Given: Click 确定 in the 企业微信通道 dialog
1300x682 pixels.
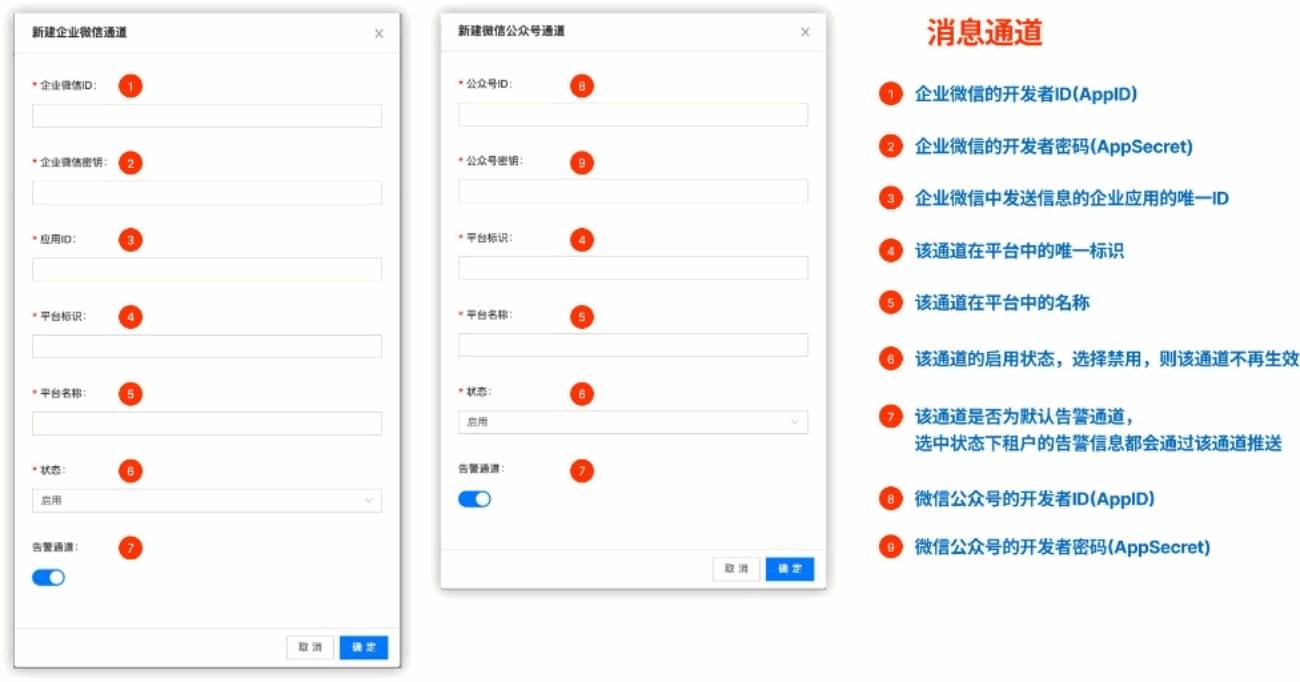Looking at the screenshot, I should click(364, 647).
